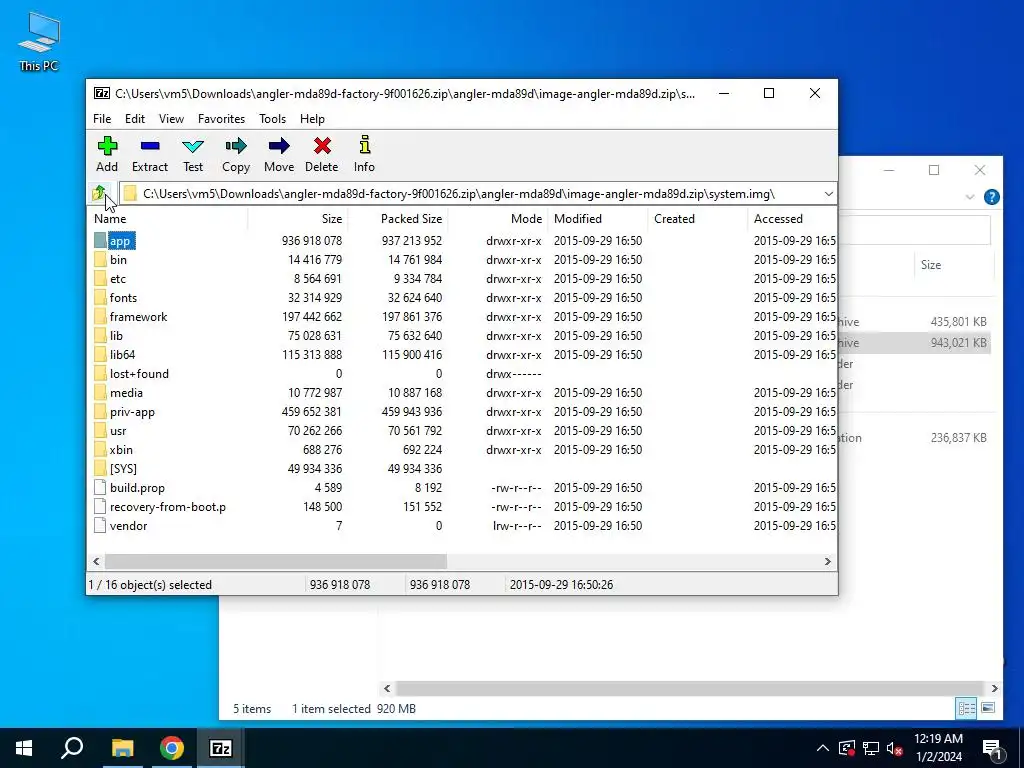1024x768 pixels.
Task: Sort by the Created column header
Action: pyautogui.click(x=697, y=219)
